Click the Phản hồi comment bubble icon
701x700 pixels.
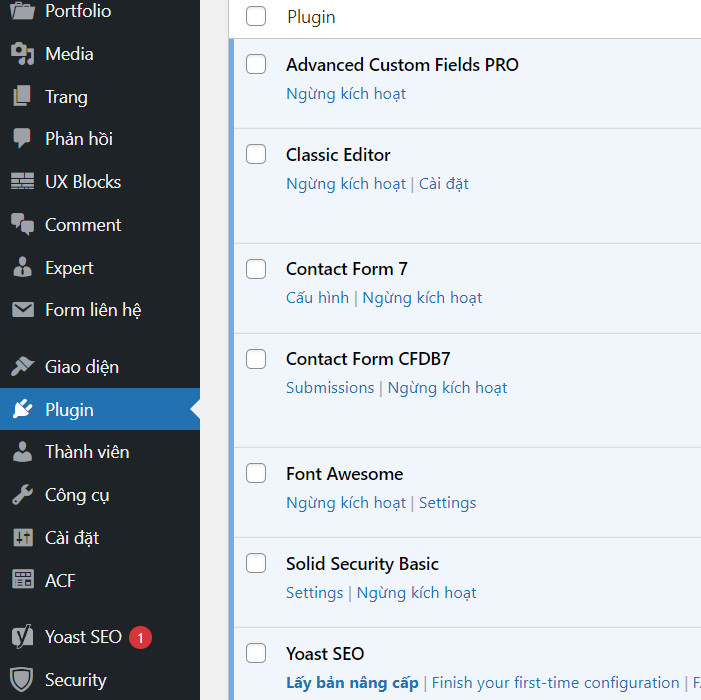(22, 138)
